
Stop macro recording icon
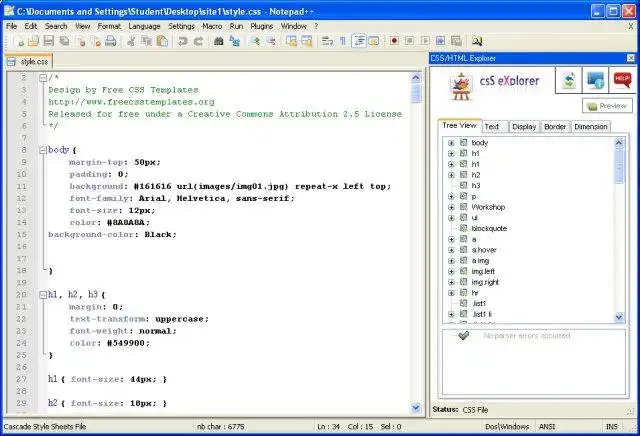(410, 41)
